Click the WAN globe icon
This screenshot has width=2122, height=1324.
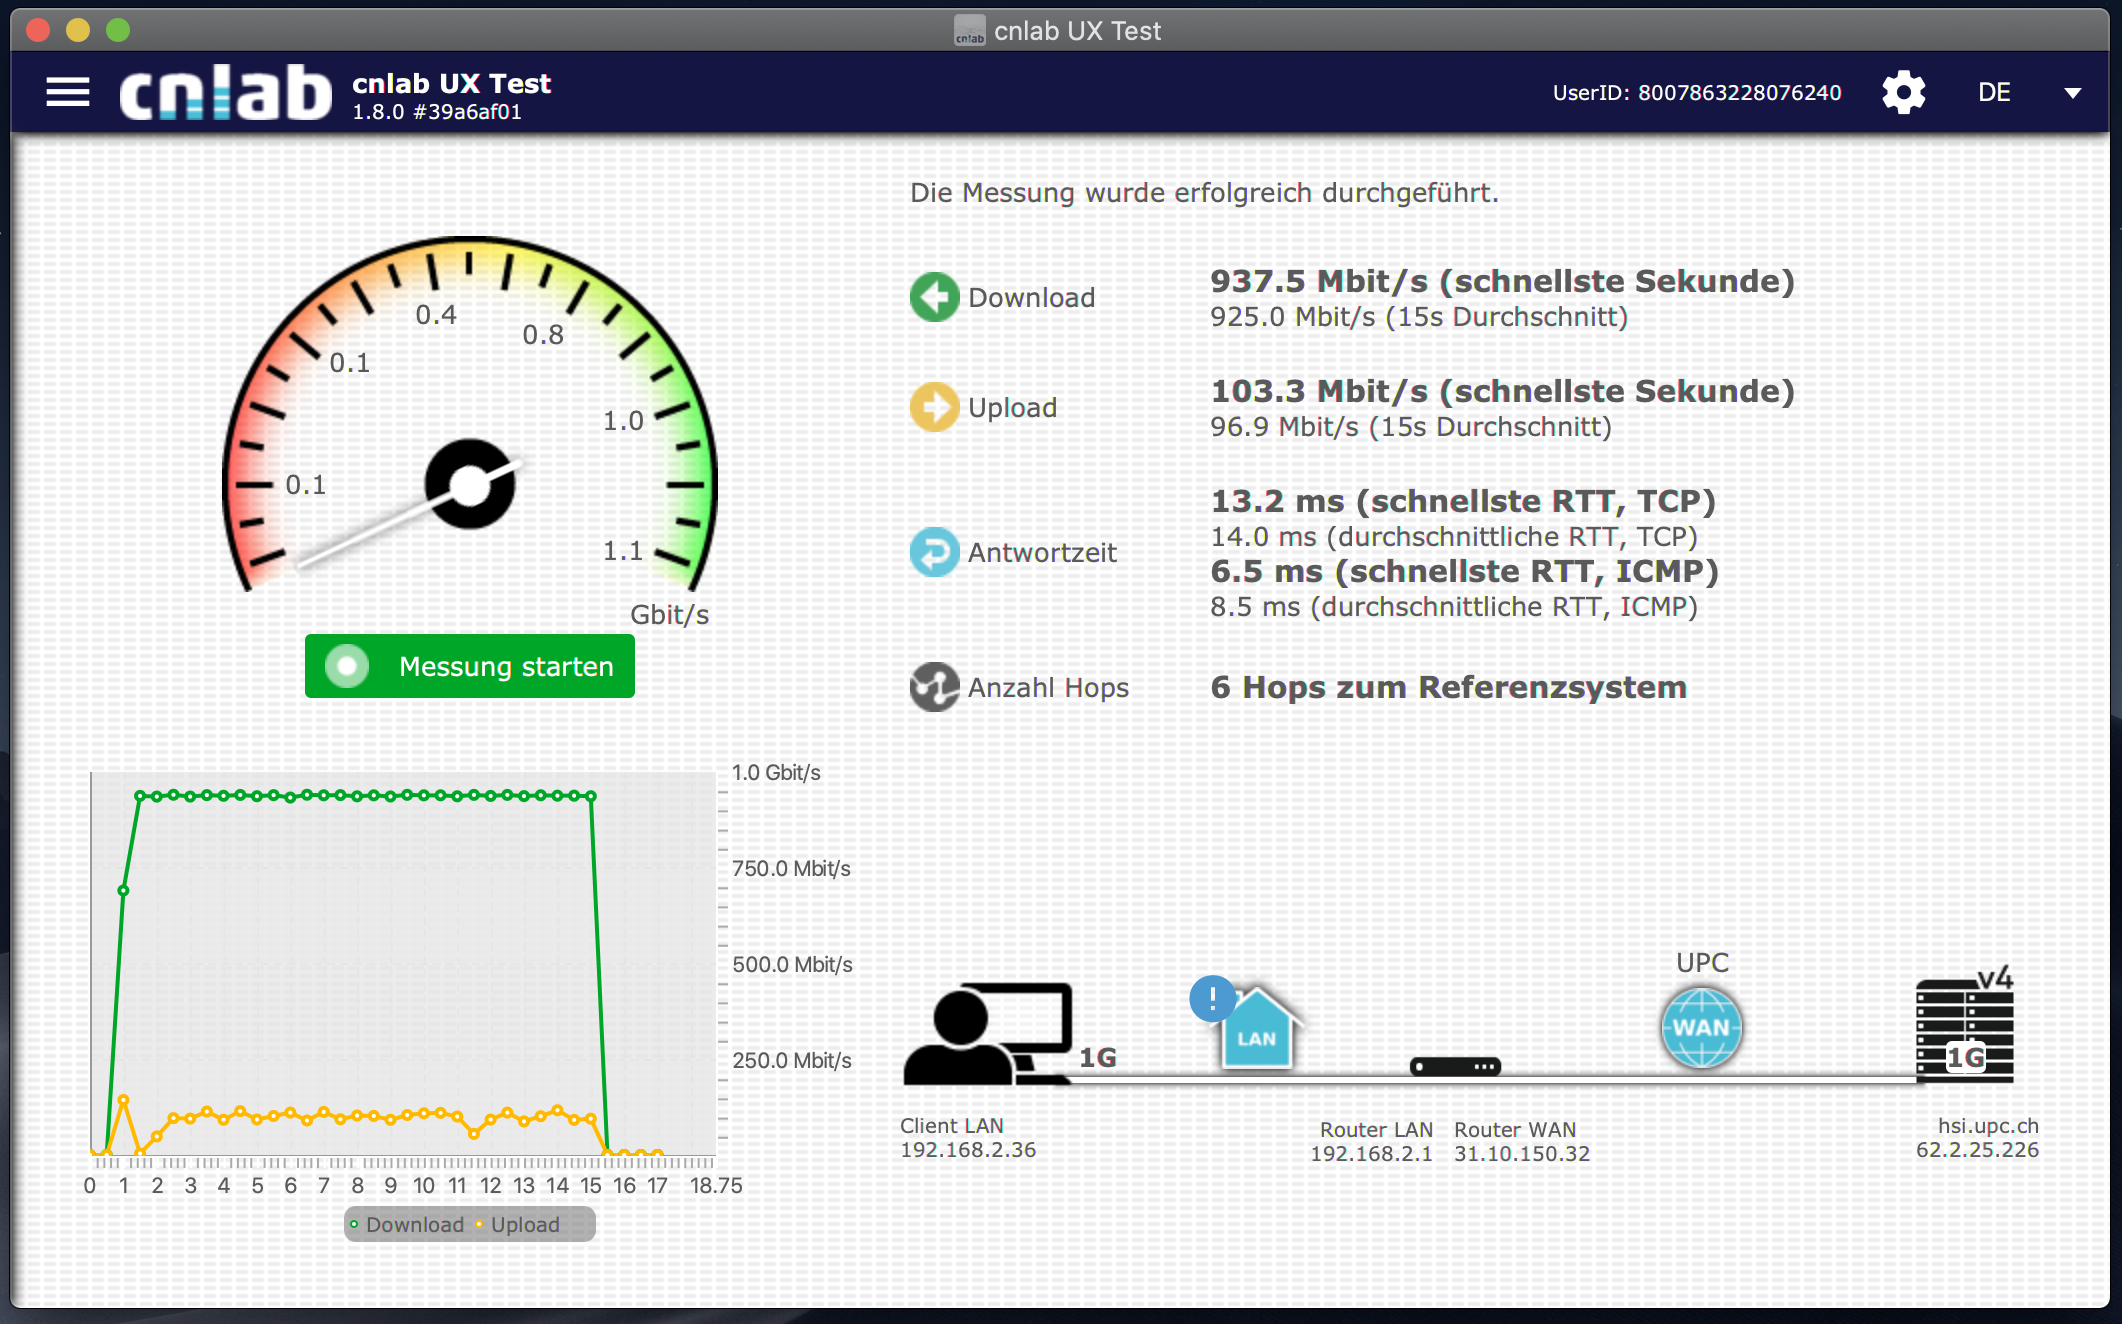1701,1027
